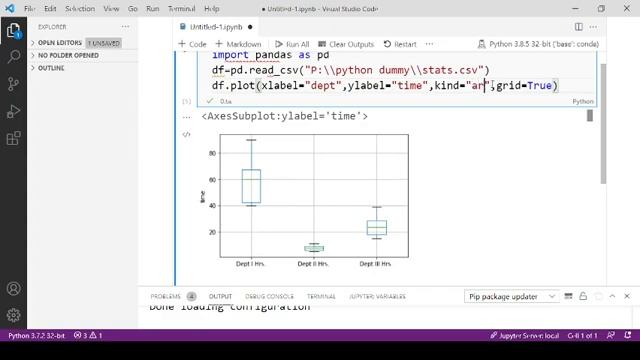Switch to the Output tab

[x=220, y=296]
